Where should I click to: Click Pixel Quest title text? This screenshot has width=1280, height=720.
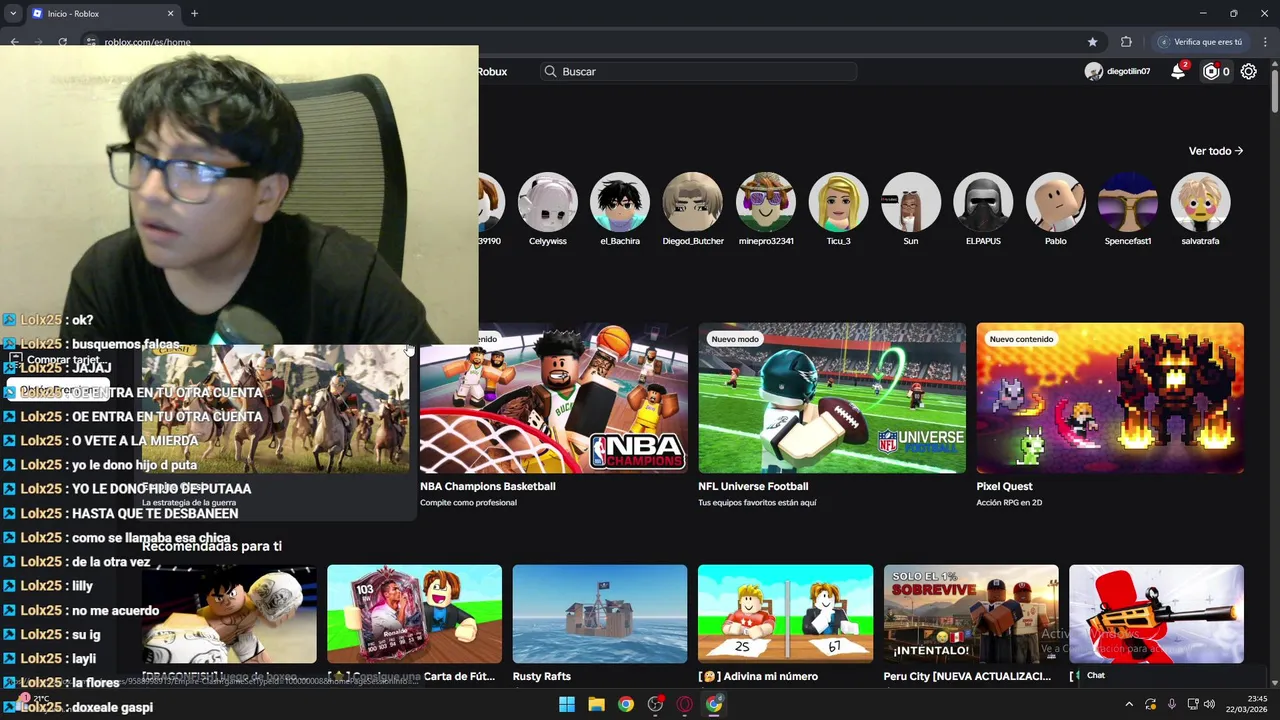point(1004,486)
